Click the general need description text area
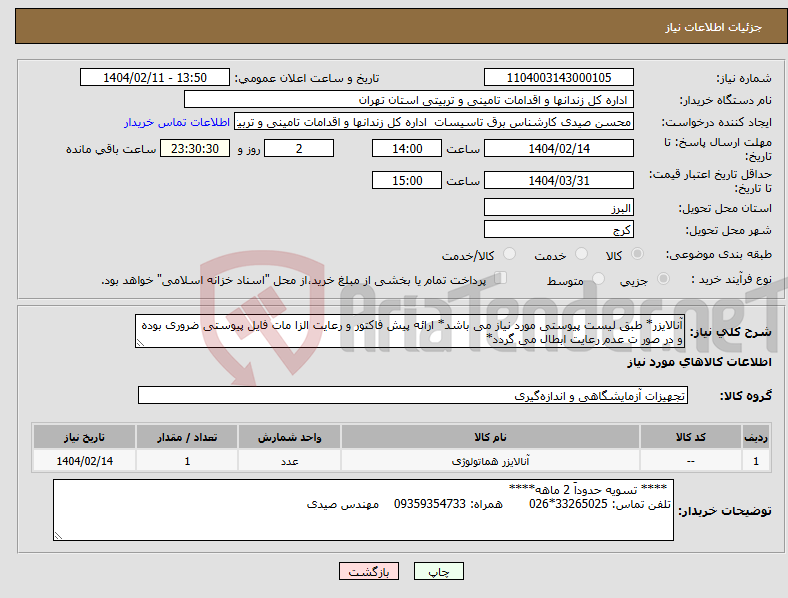 410,331
